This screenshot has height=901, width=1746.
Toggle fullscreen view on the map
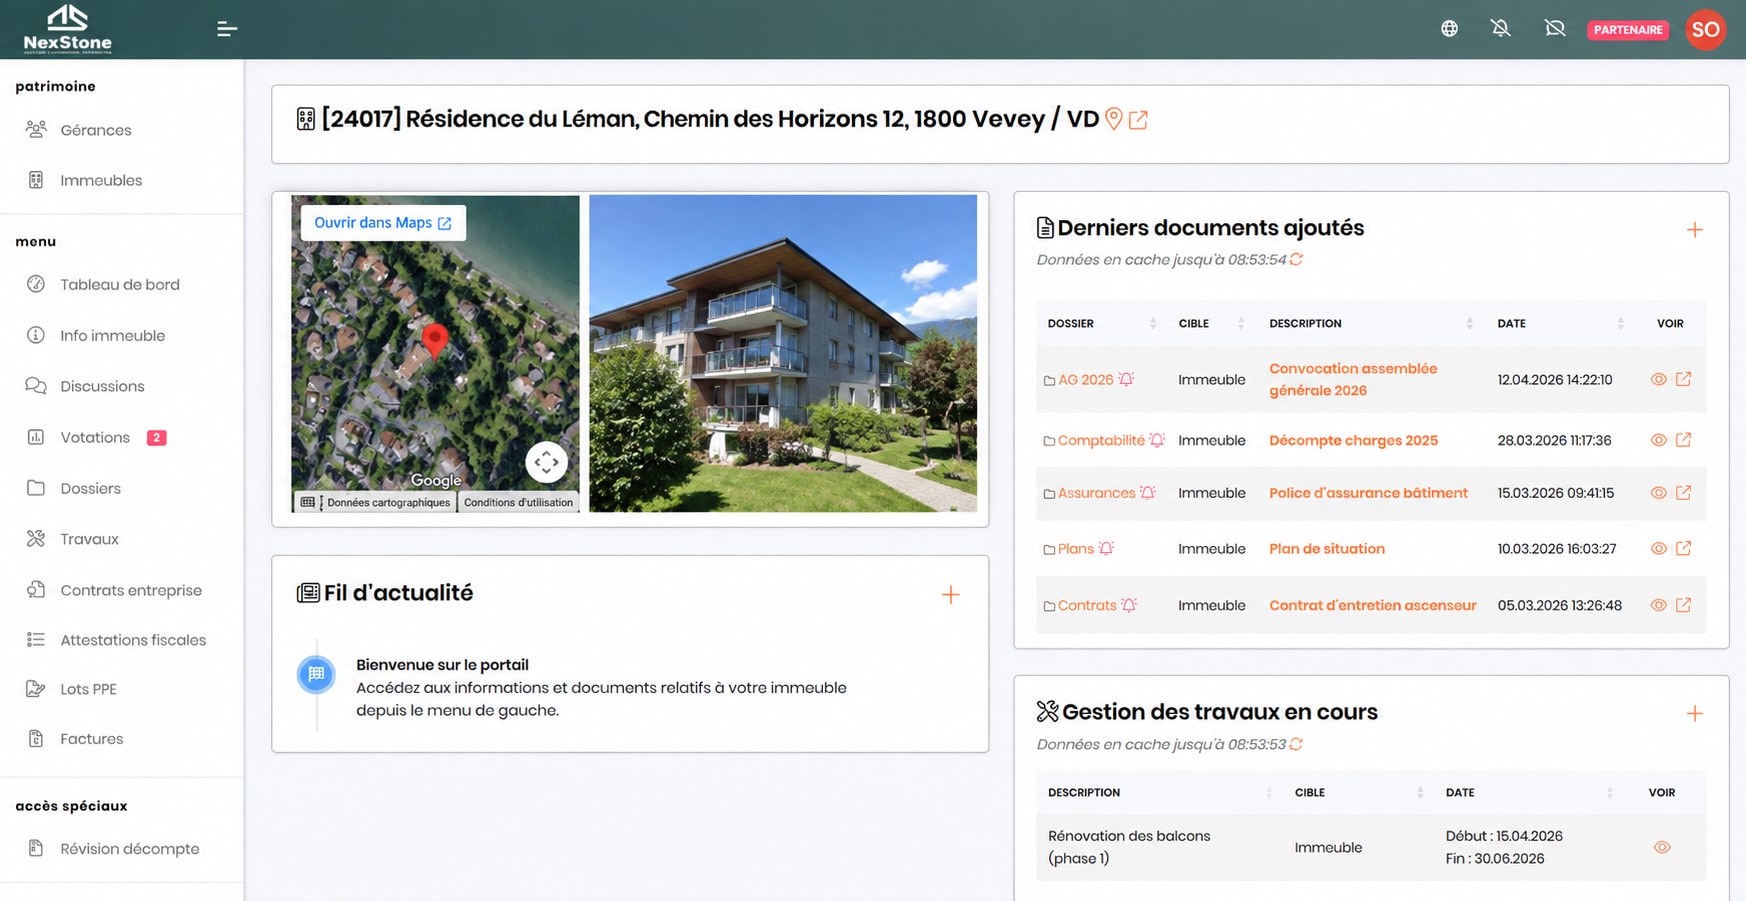[546, 462]
